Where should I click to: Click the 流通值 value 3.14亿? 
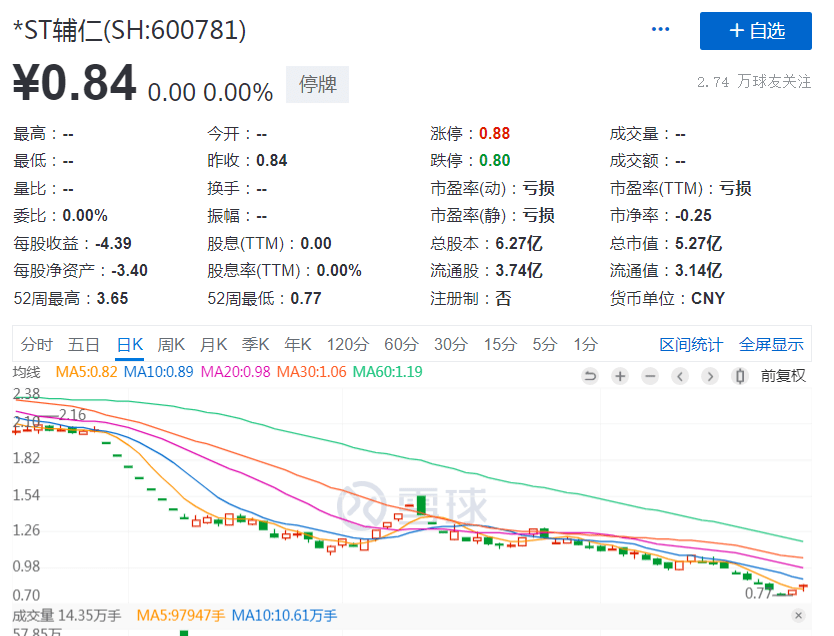(x=698, y=271)
